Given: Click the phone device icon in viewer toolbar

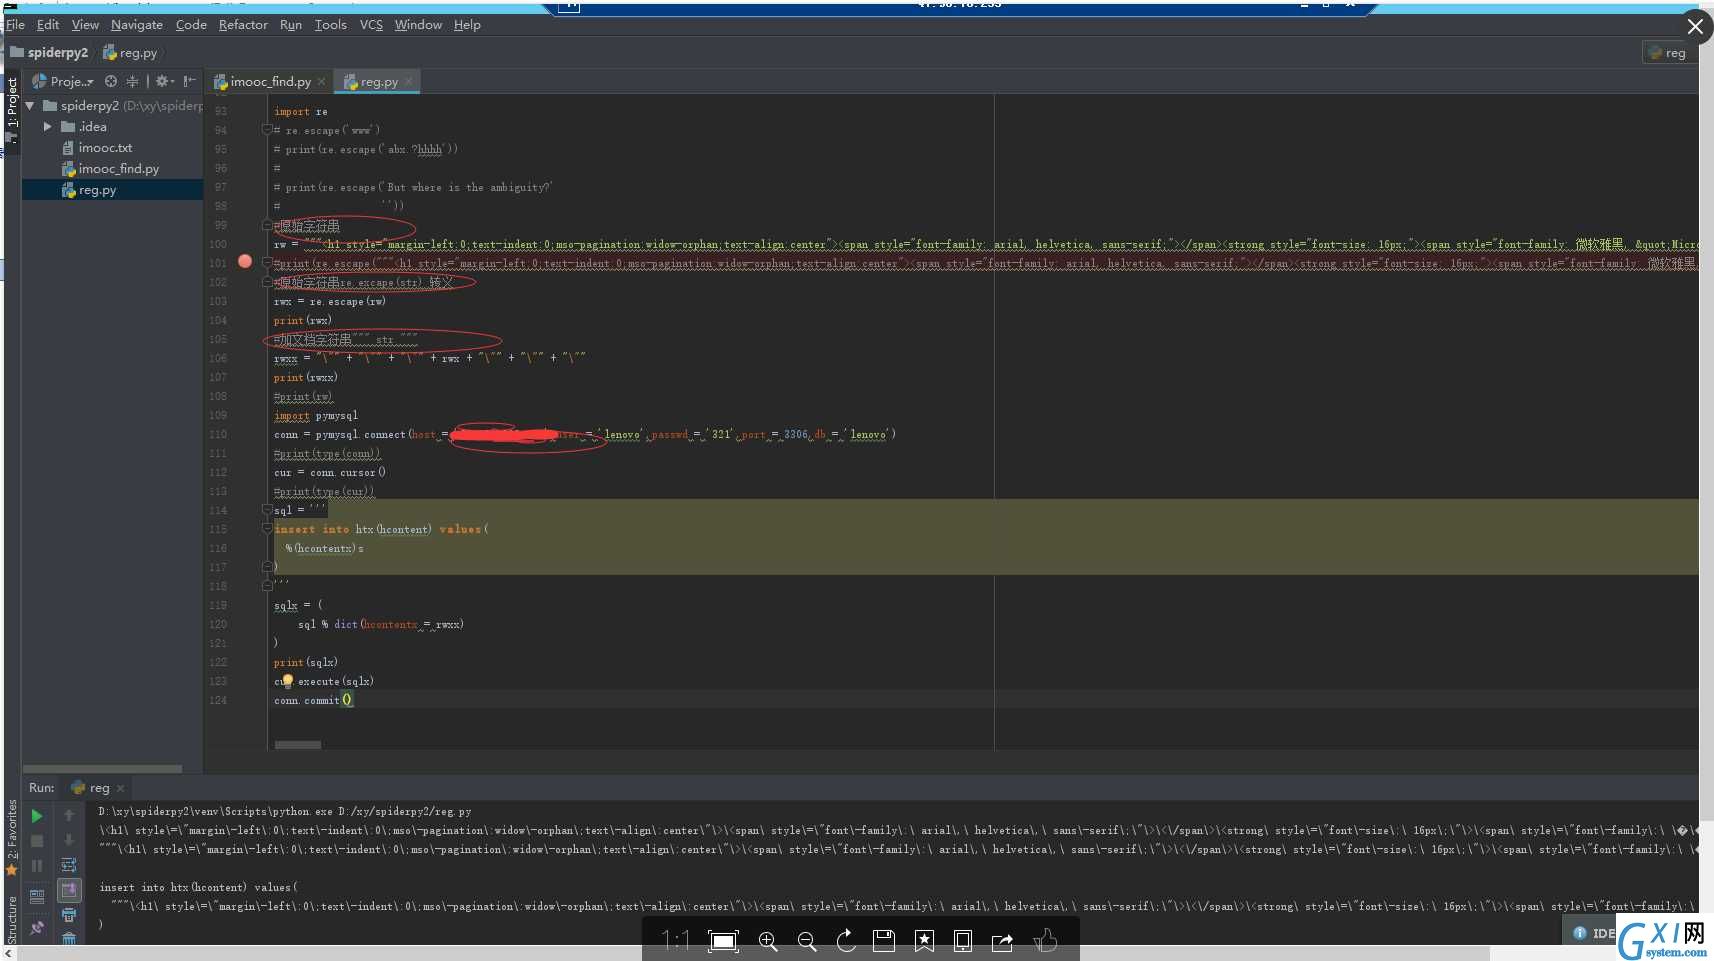Looking at the screenshot, I should tap(963, 941).
